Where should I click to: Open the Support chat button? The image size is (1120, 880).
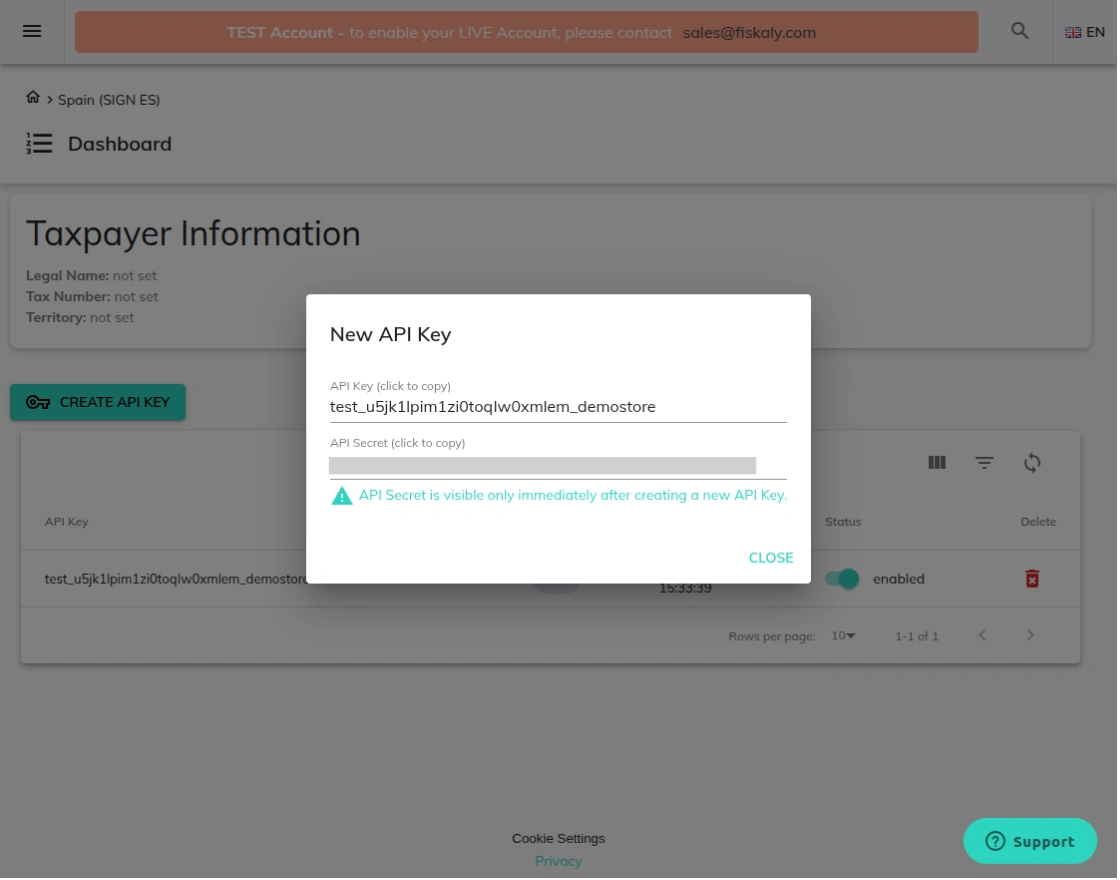pos(1032,843)
